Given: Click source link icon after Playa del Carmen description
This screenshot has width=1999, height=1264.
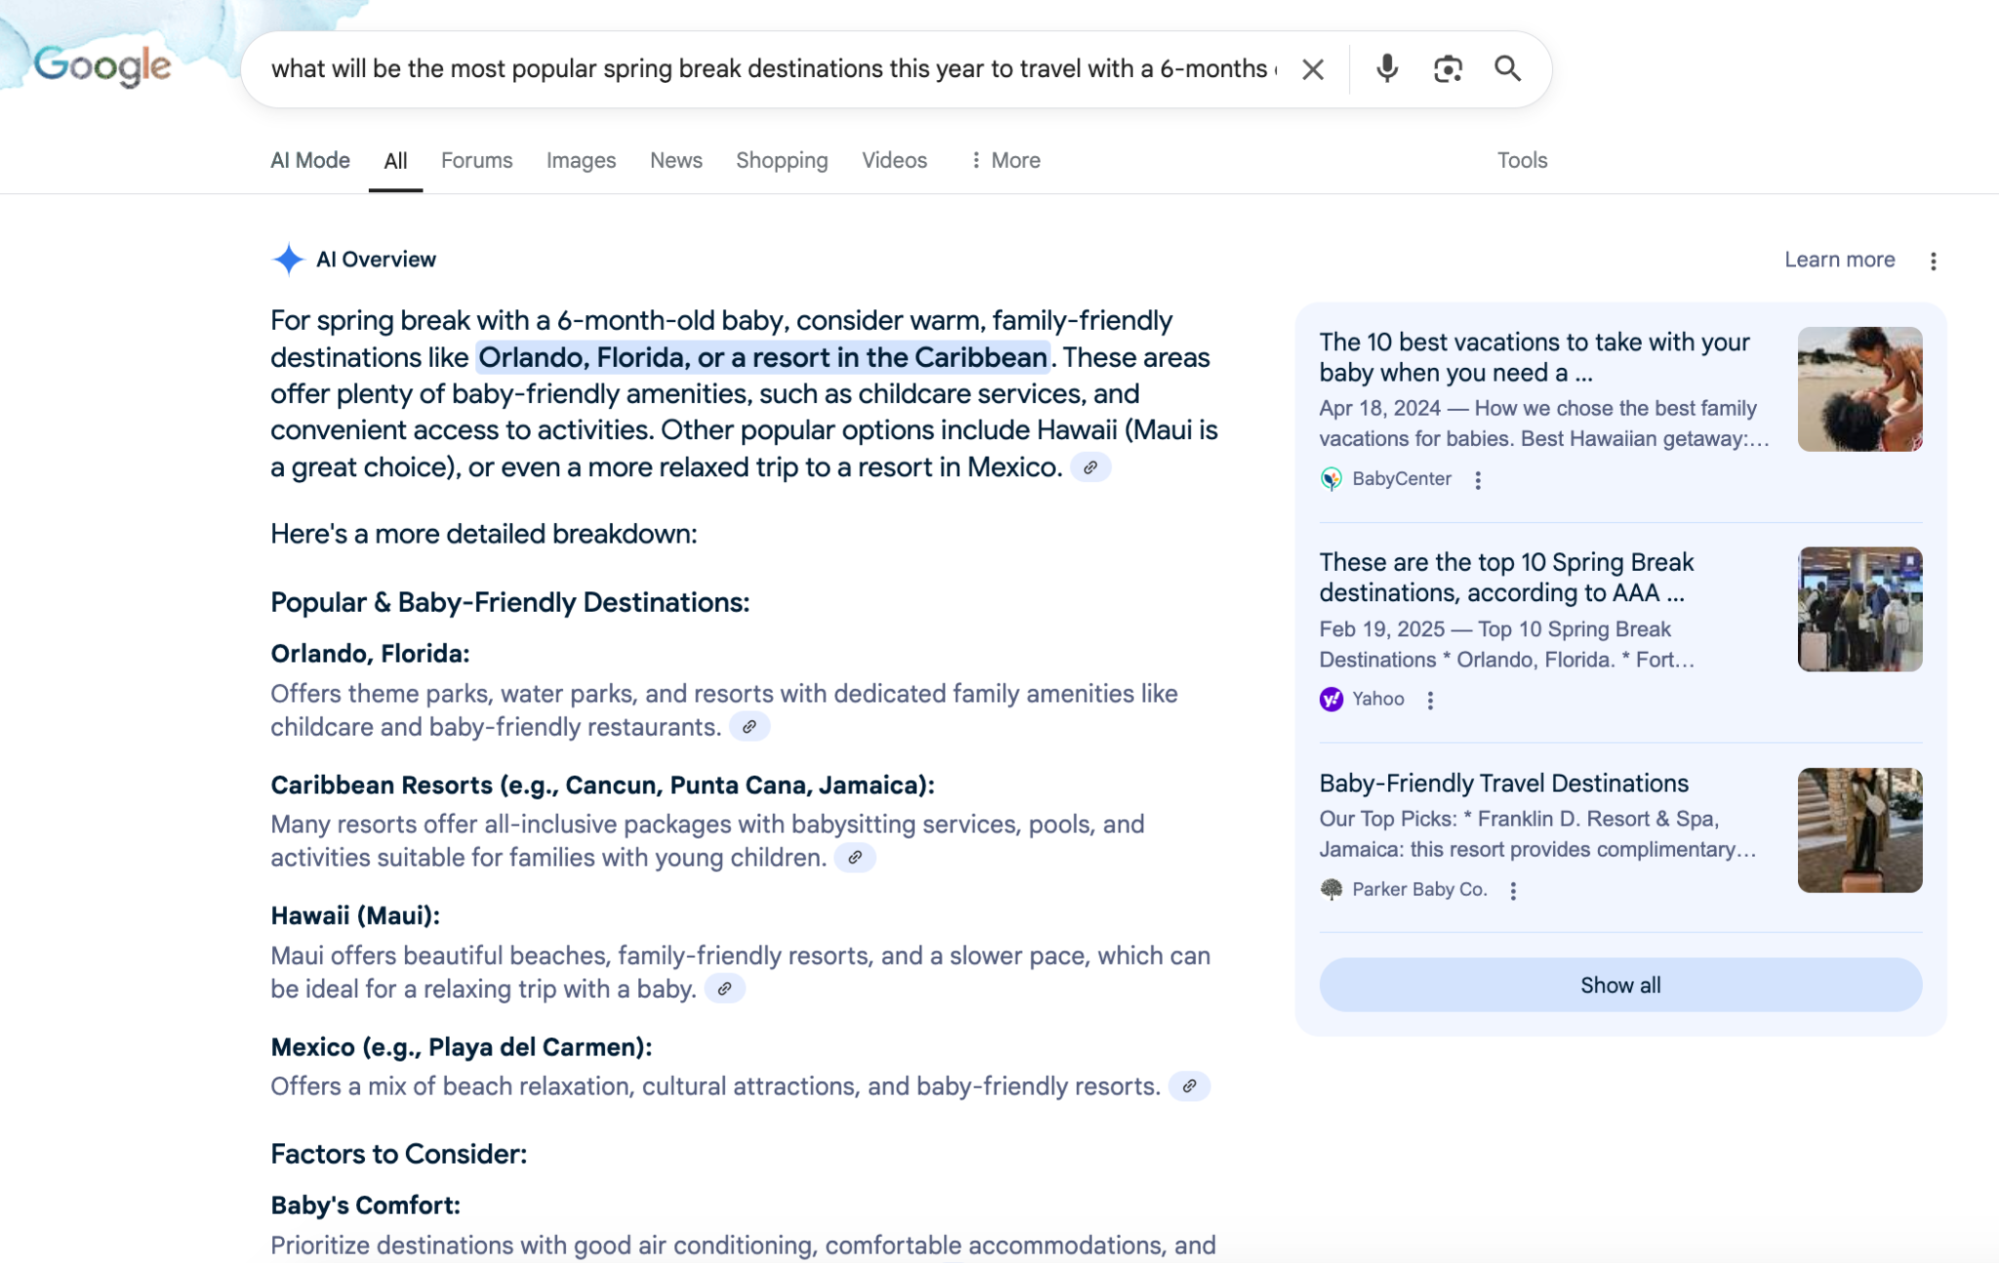Looking at the screenshot, I should (x=1189, y=1086).
